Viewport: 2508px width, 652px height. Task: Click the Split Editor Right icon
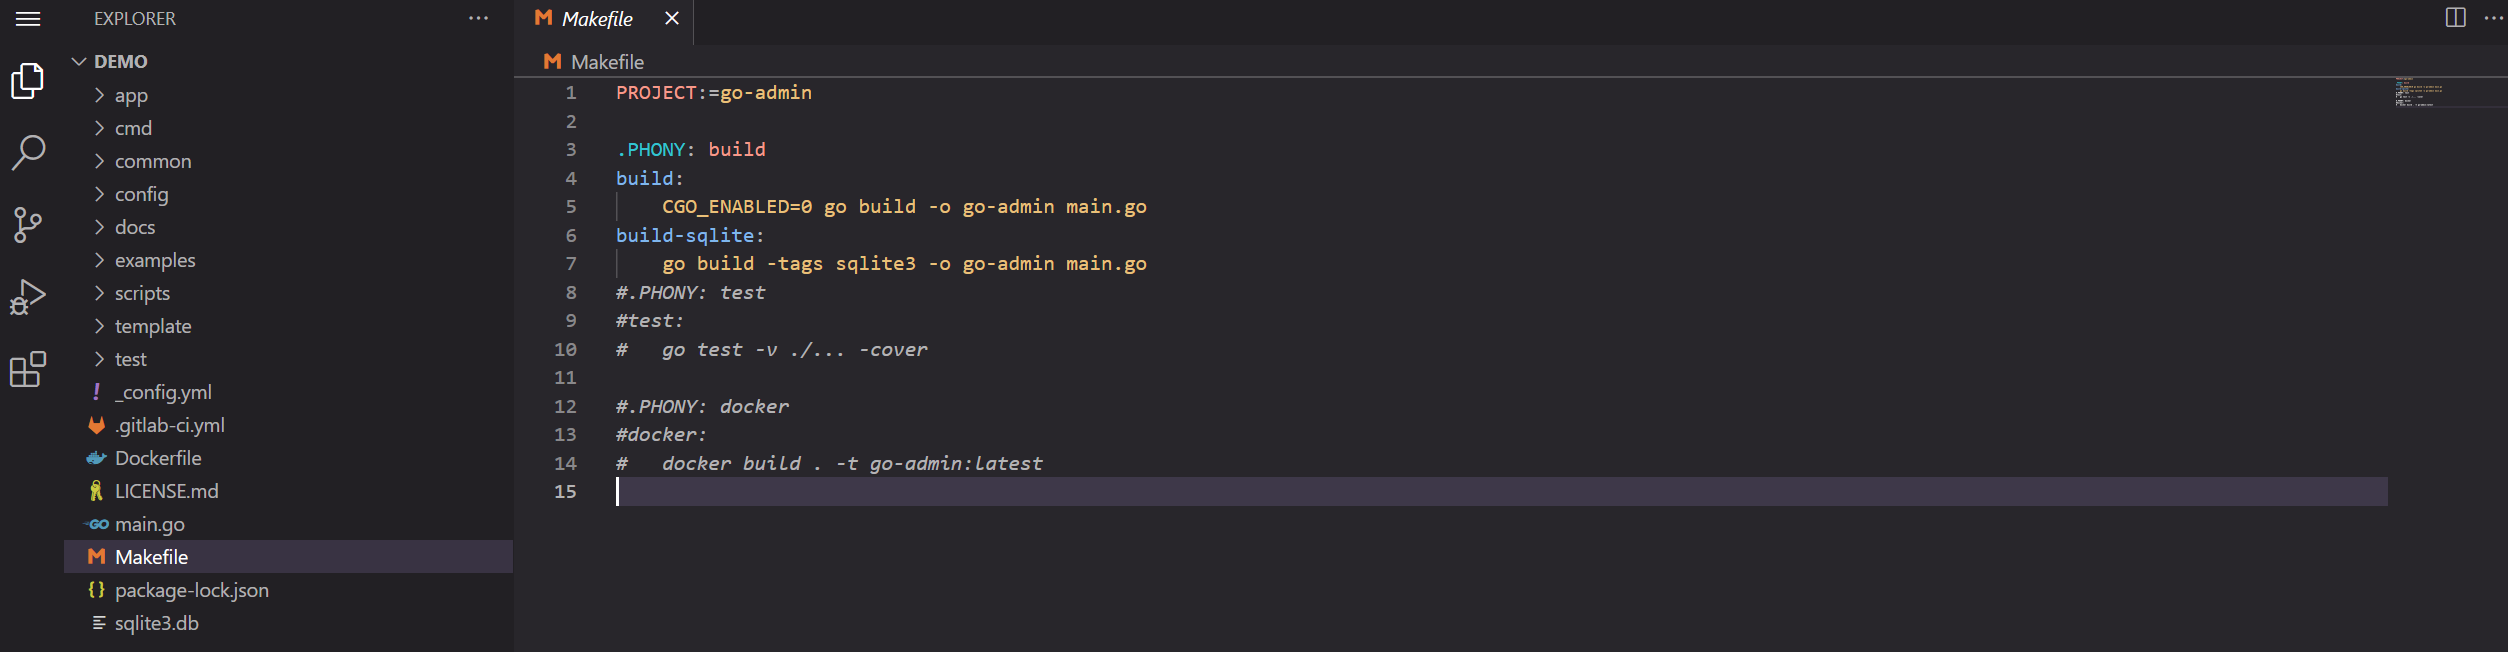point(2455,18)
